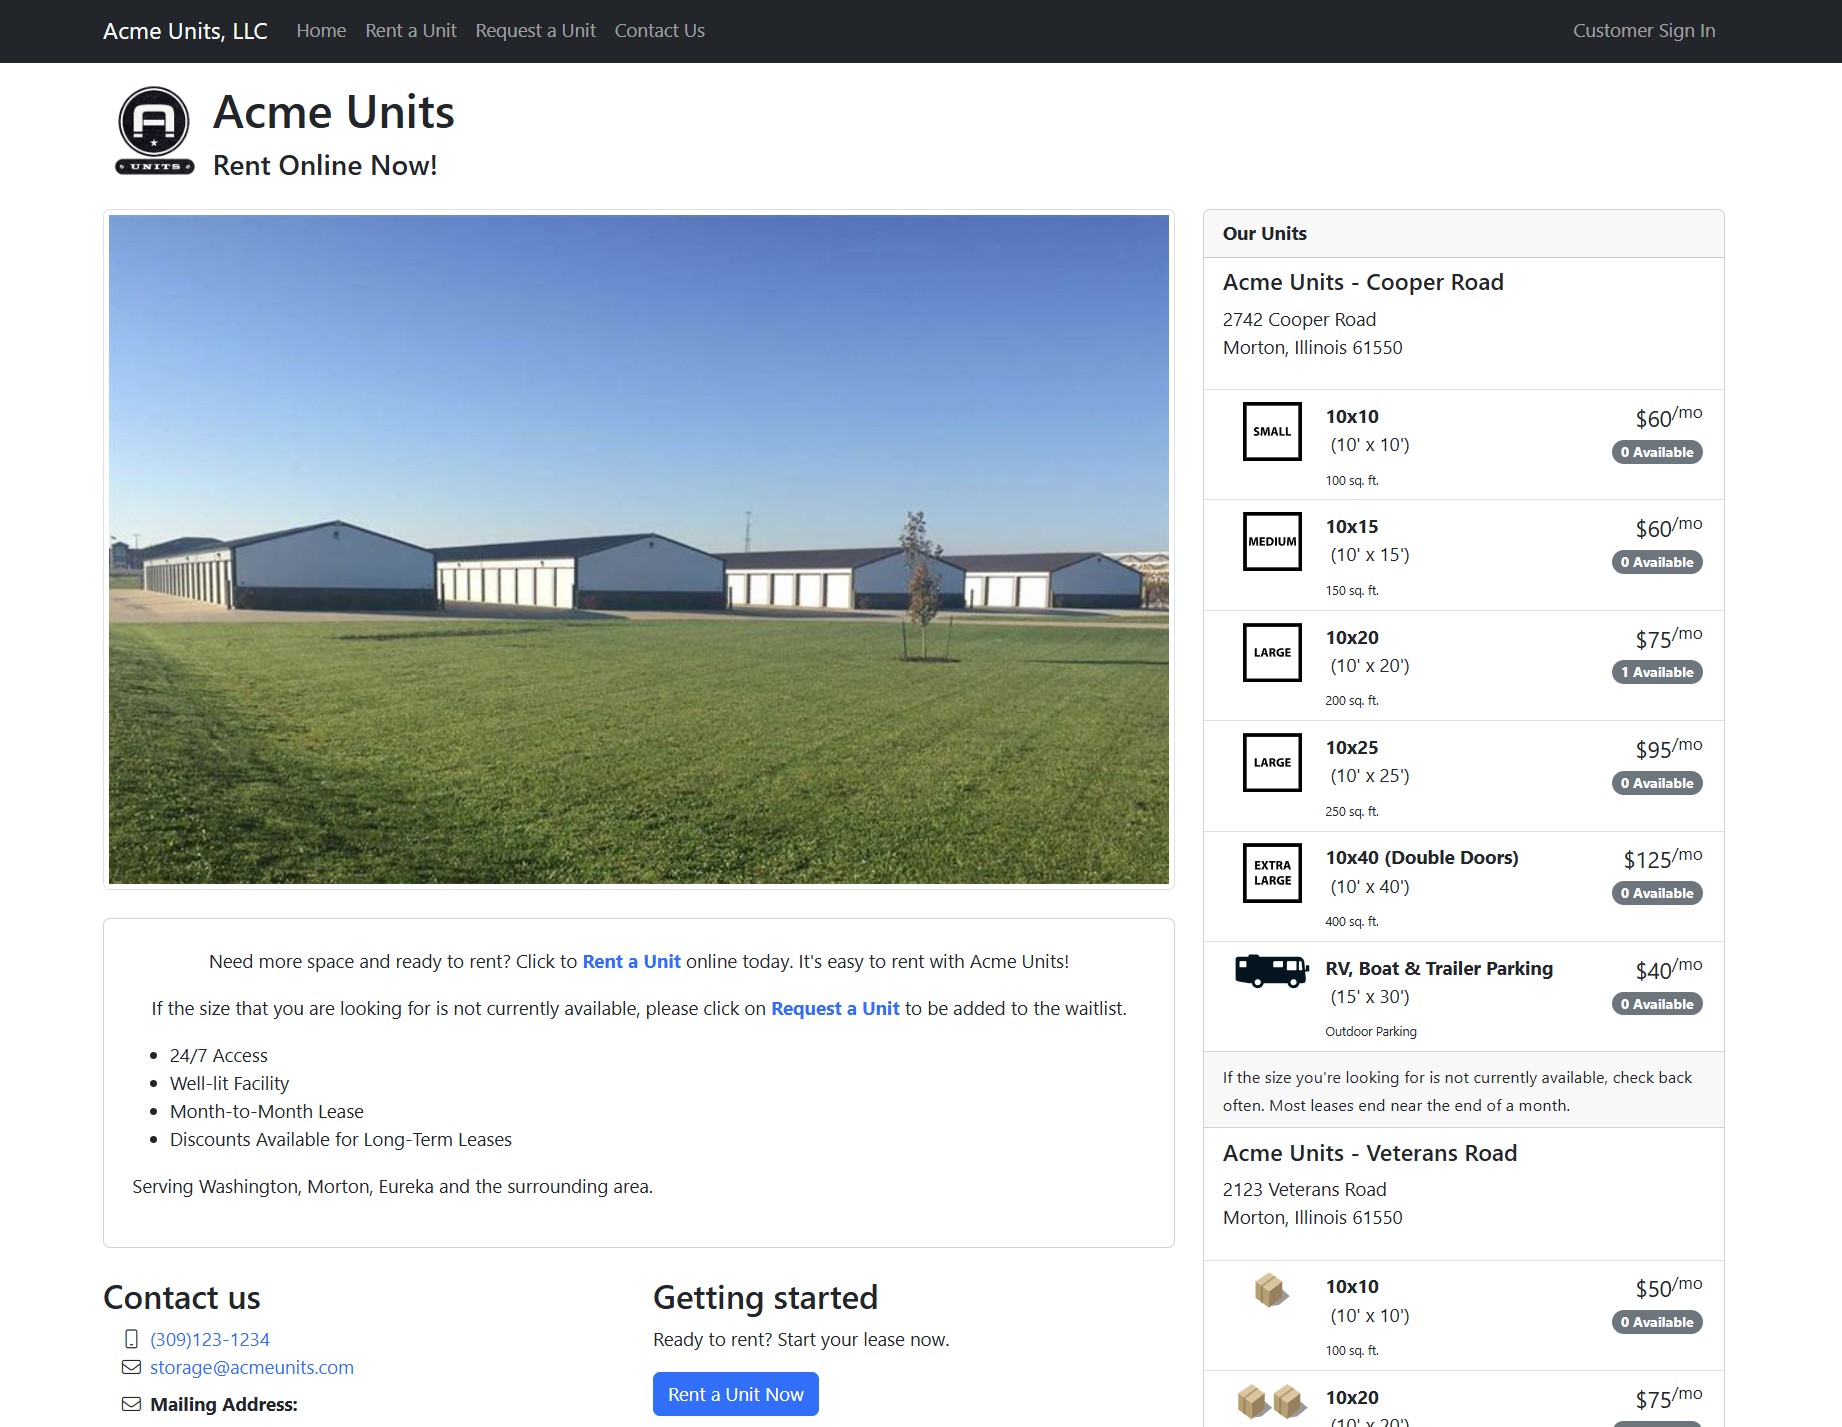Click the 0 Available badge for Veterans Road 10x10

coord(1657,1322)
